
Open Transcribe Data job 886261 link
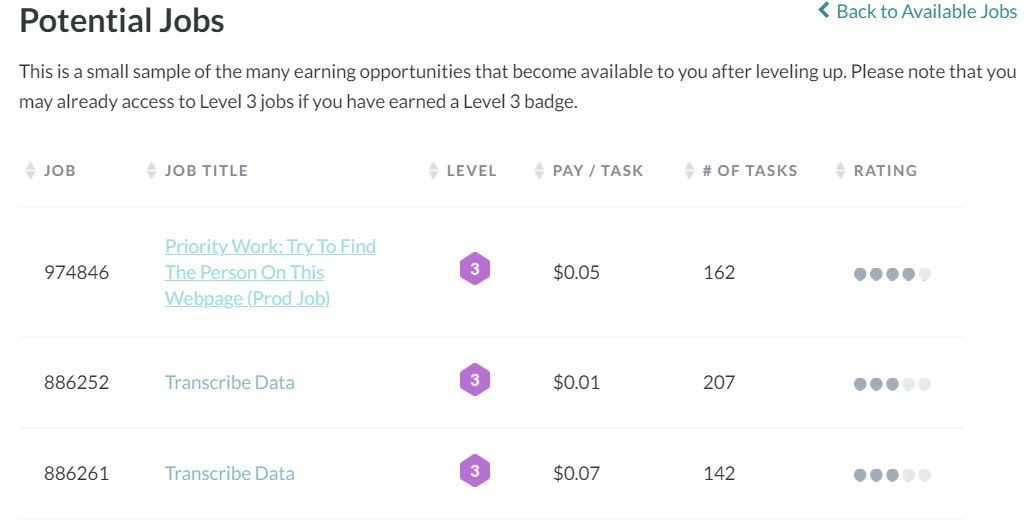(229, 473)
